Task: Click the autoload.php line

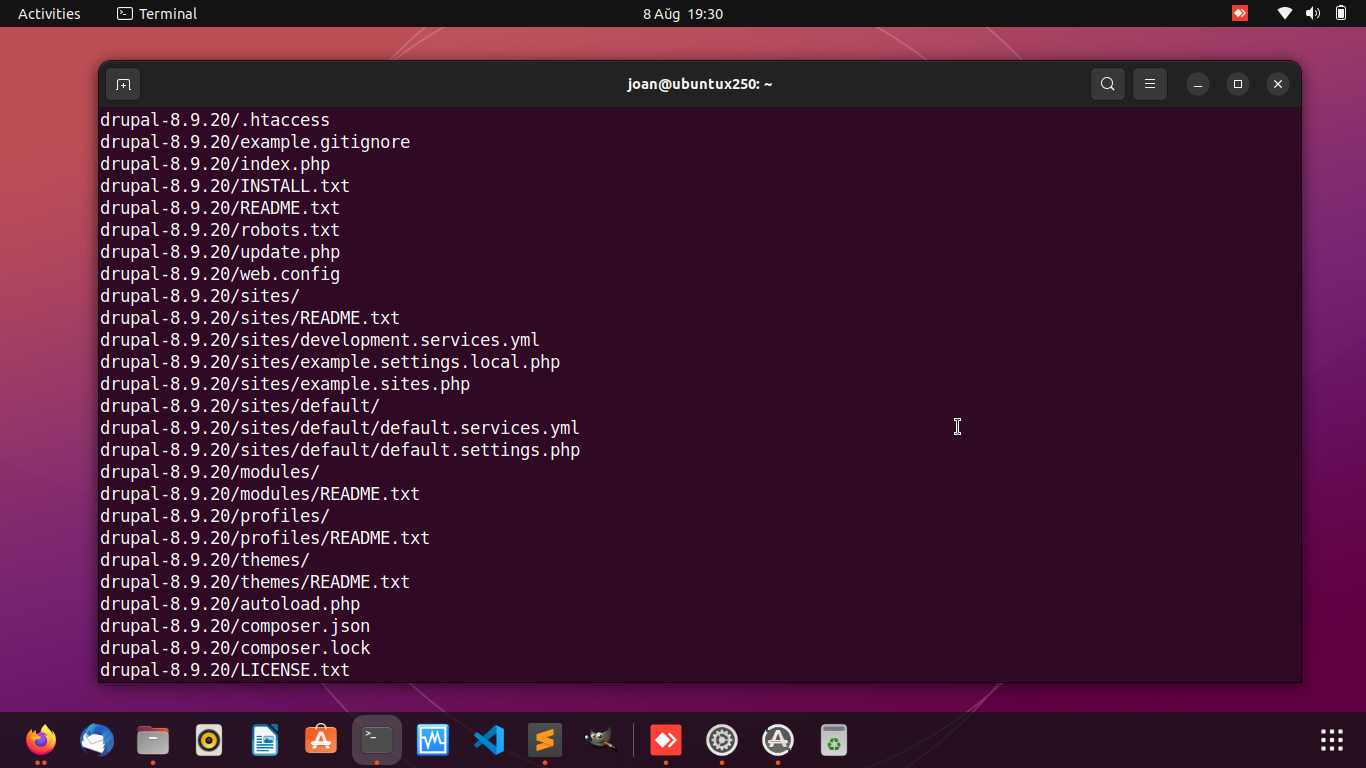Action: (x=230, y=604)
